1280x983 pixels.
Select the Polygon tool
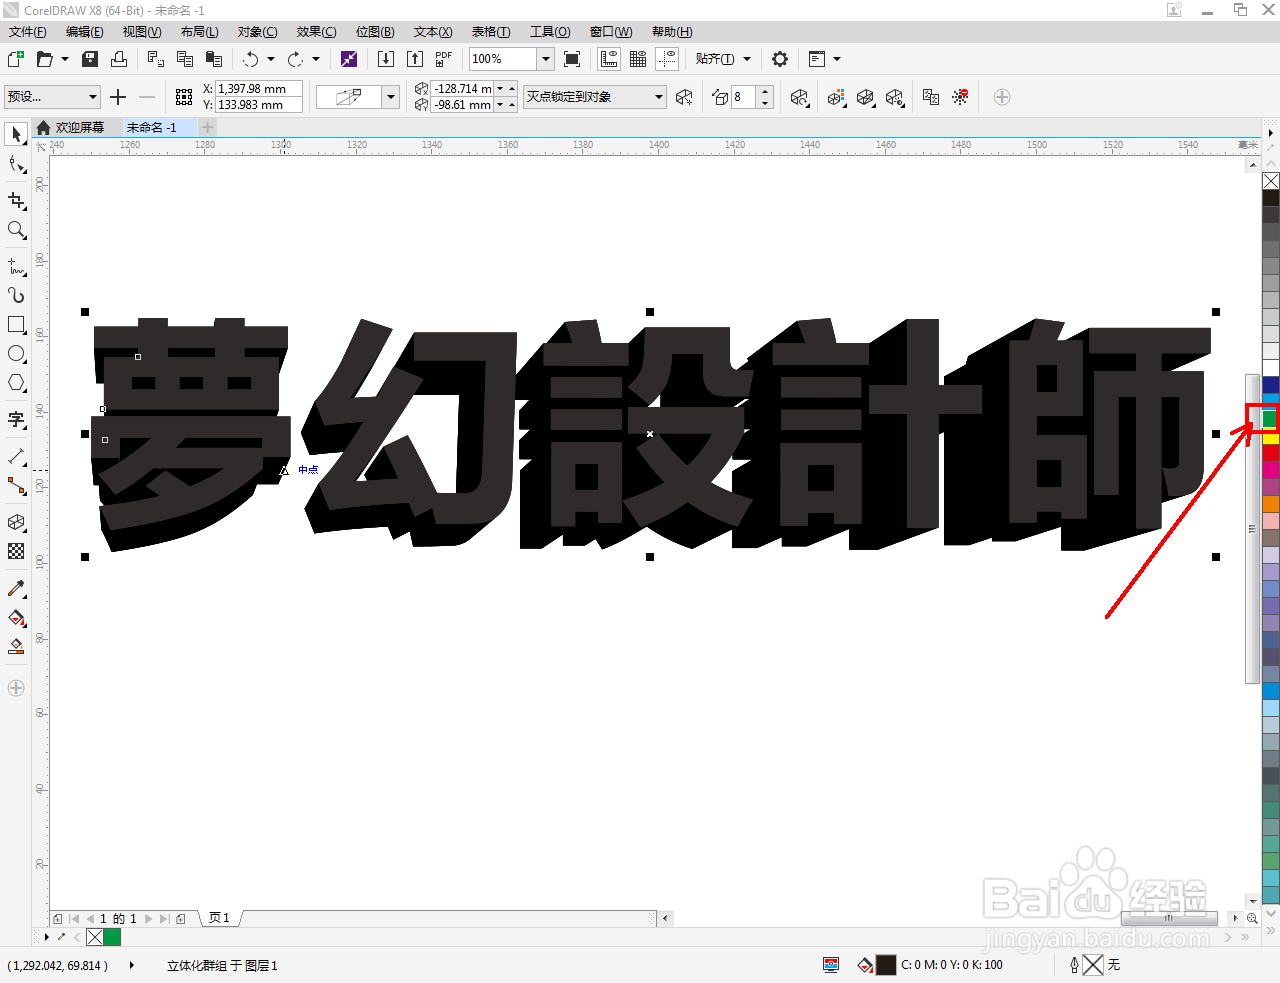pos(16,383)
